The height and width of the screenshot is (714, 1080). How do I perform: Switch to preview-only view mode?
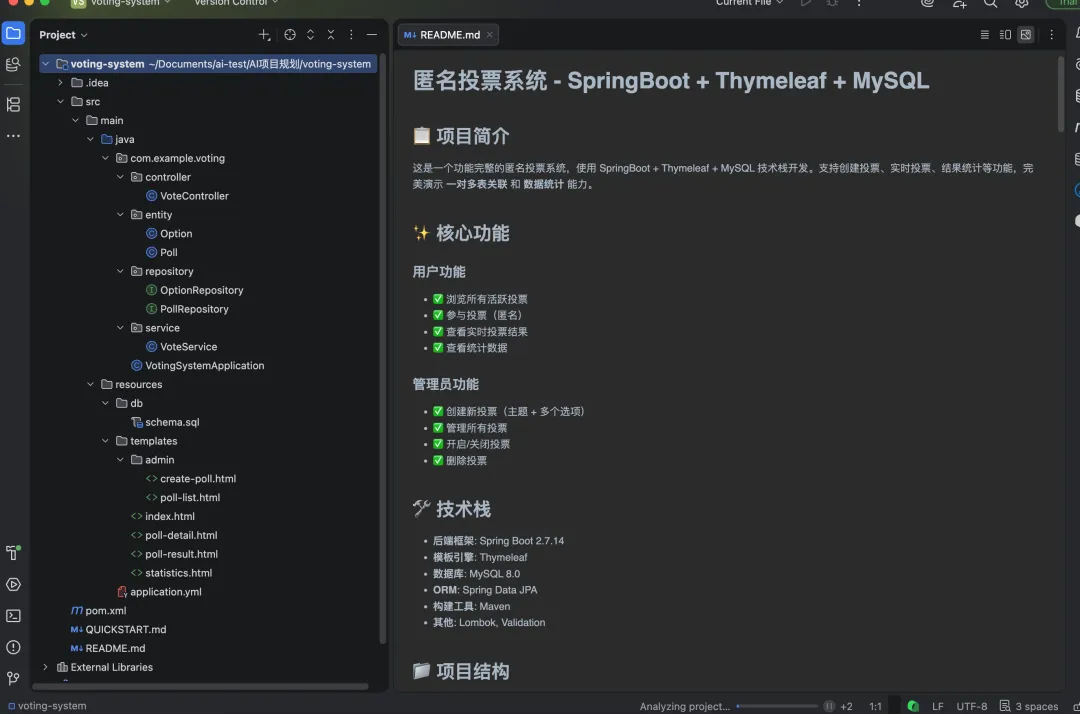[1026, 34]
